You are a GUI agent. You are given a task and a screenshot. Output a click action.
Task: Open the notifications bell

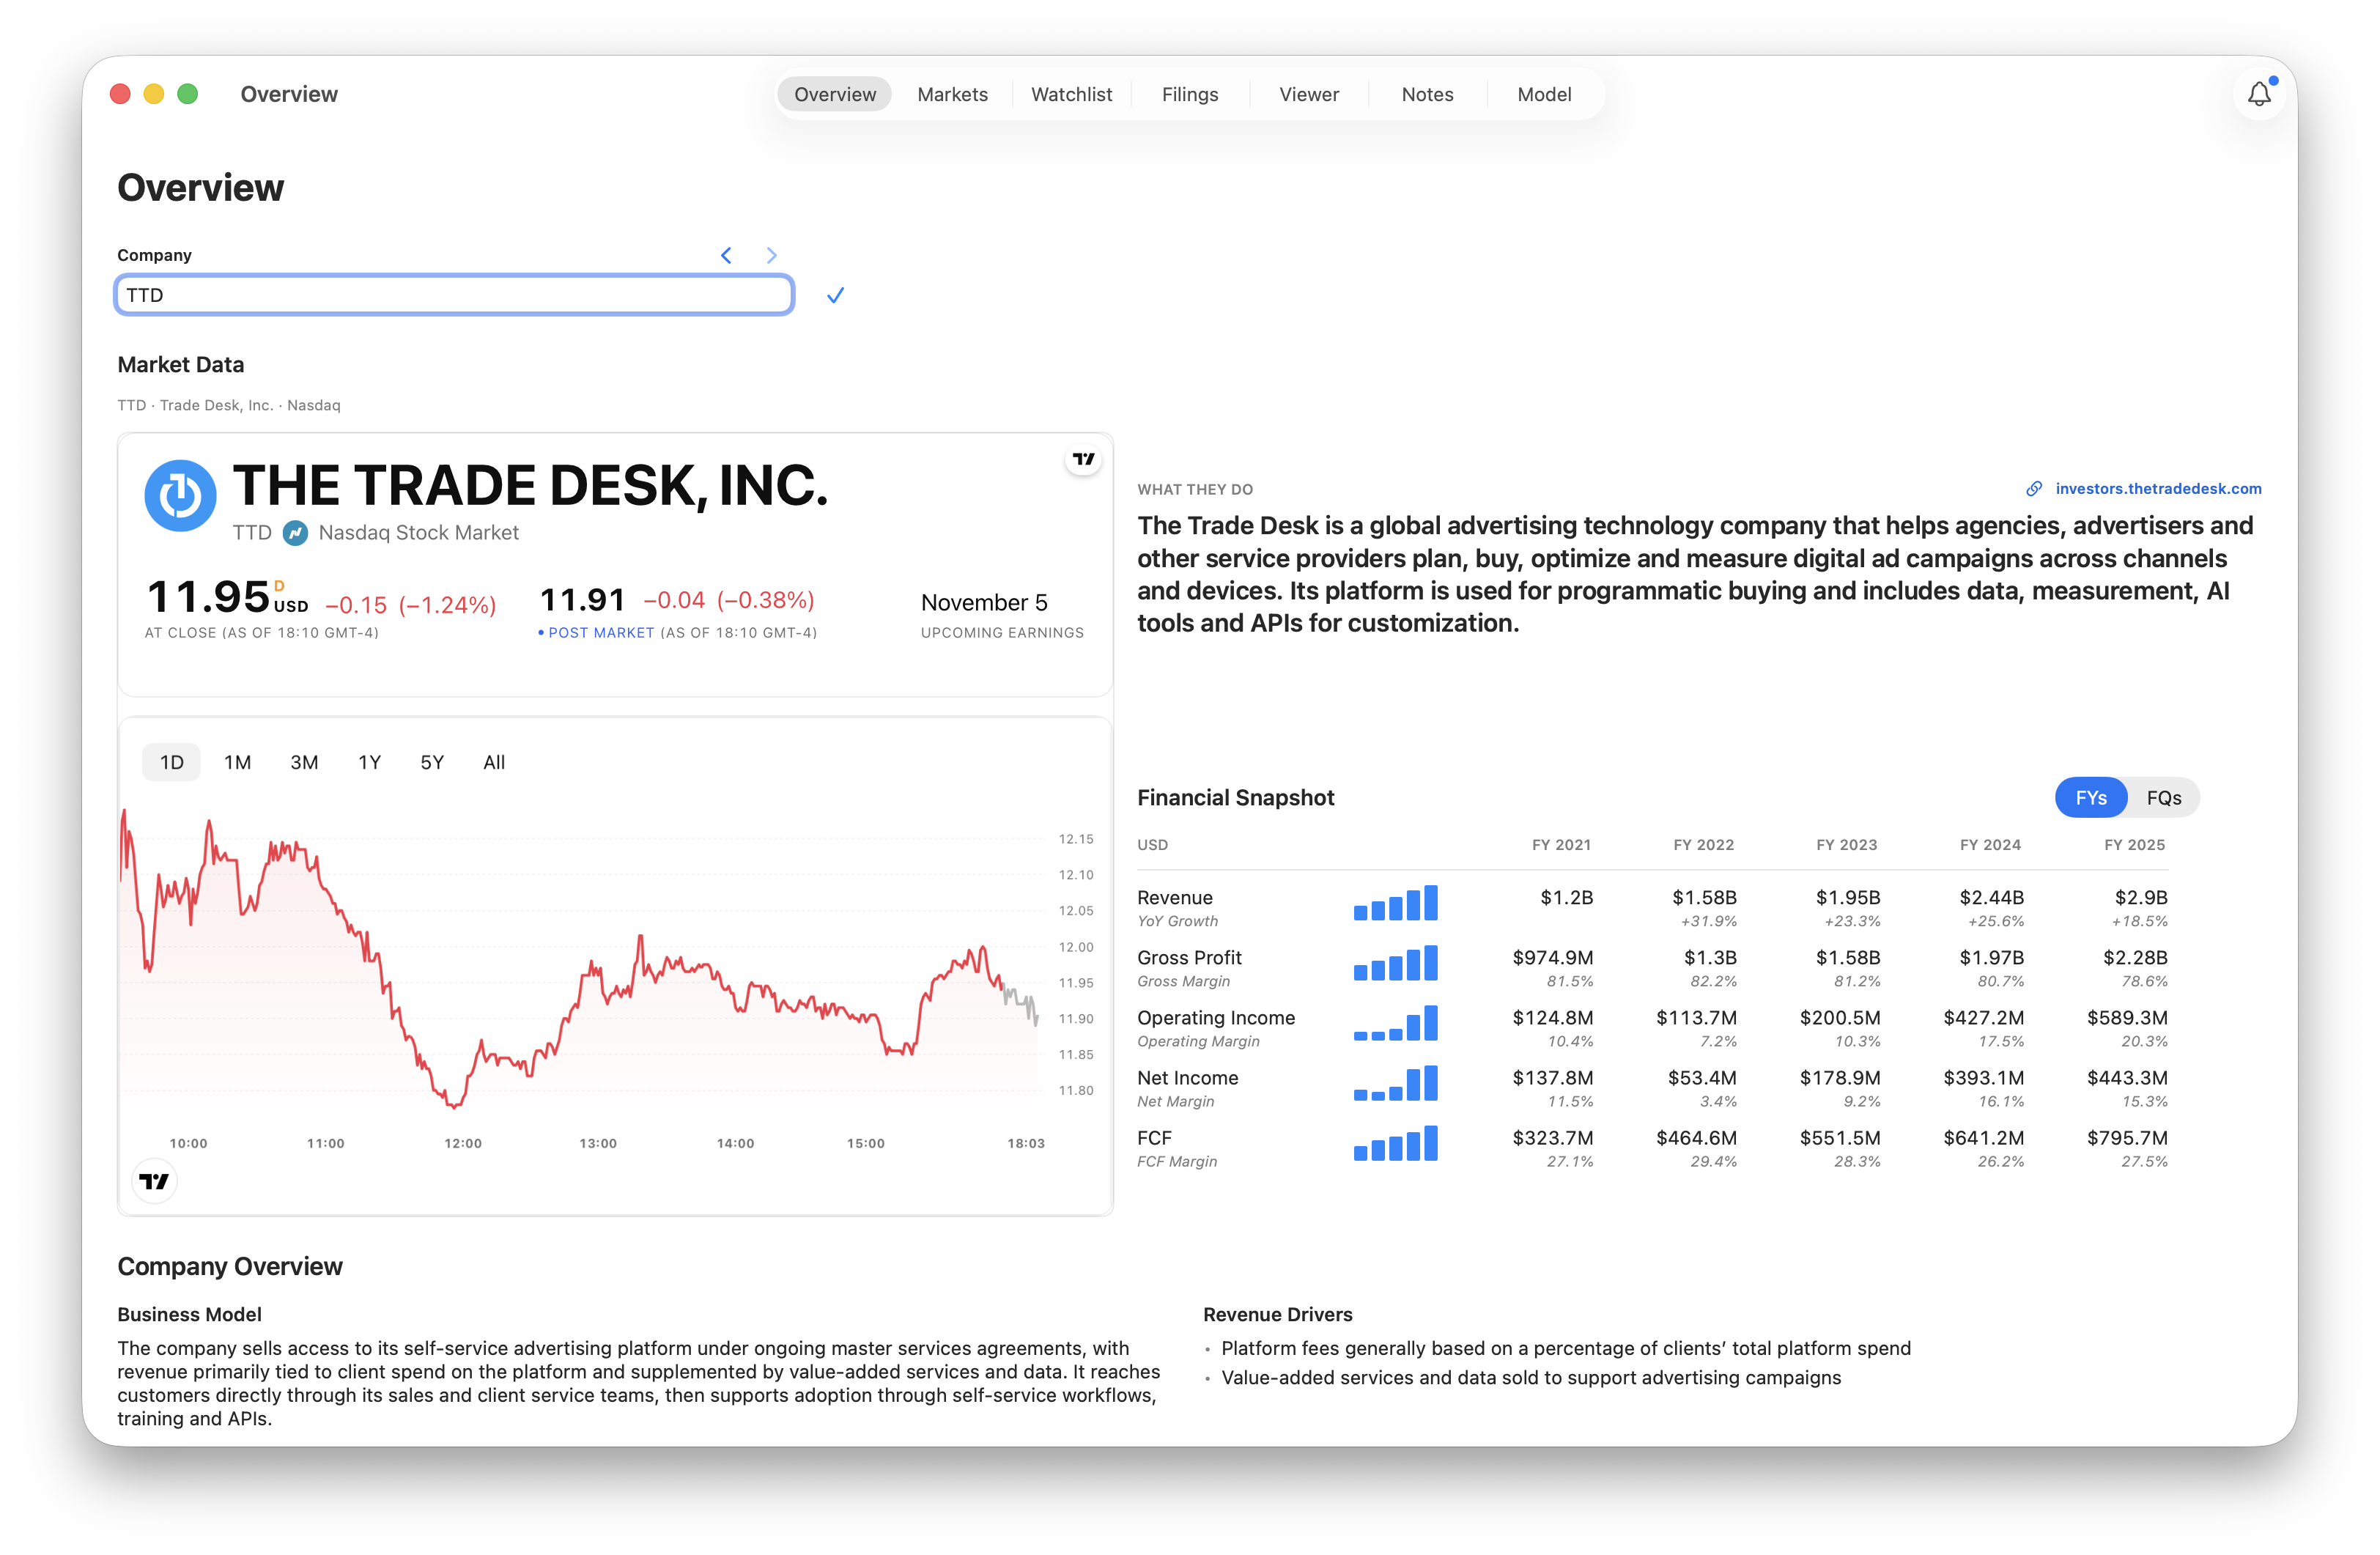coord(2258,95)
